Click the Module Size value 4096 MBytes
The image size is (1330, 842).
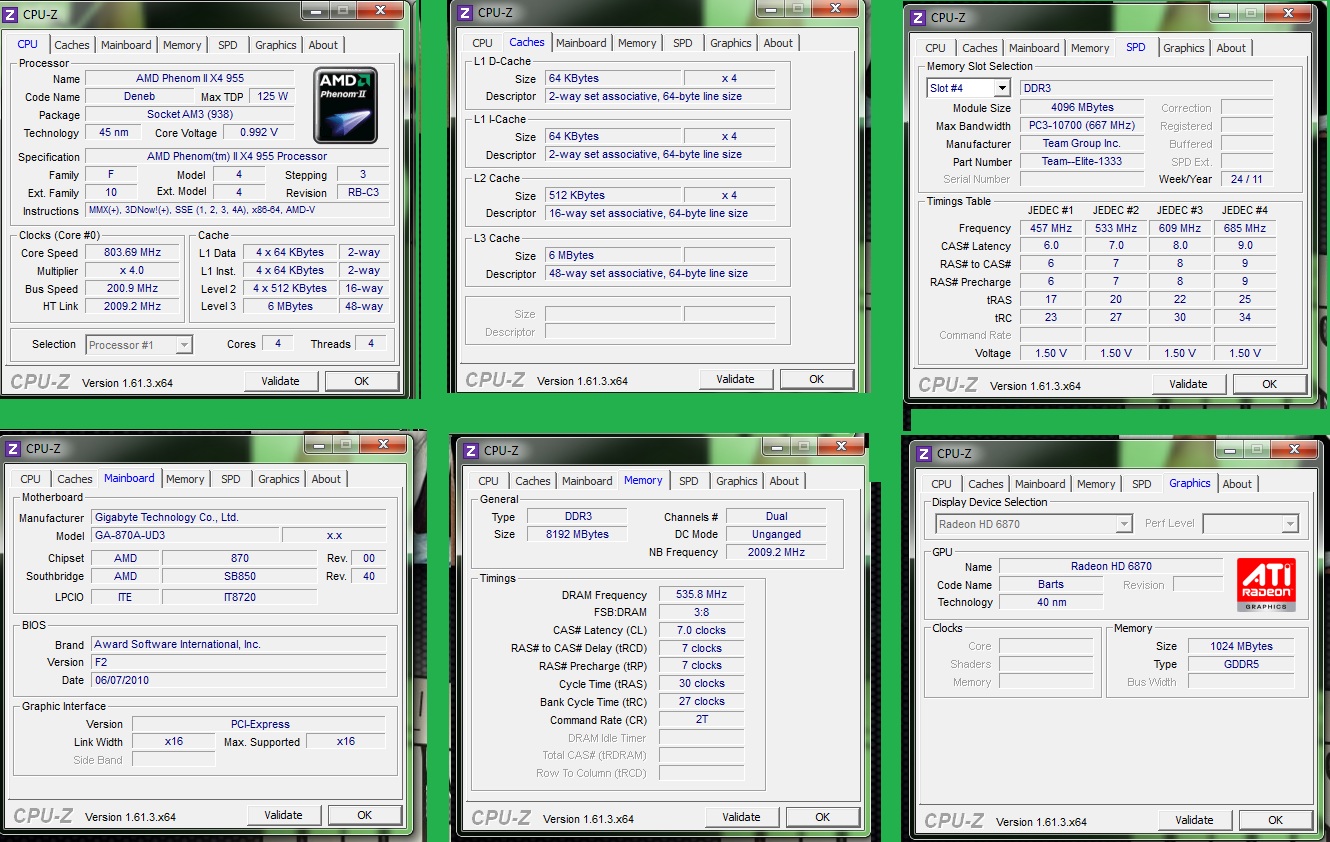pyautogui.click(x=1083, y=107)
